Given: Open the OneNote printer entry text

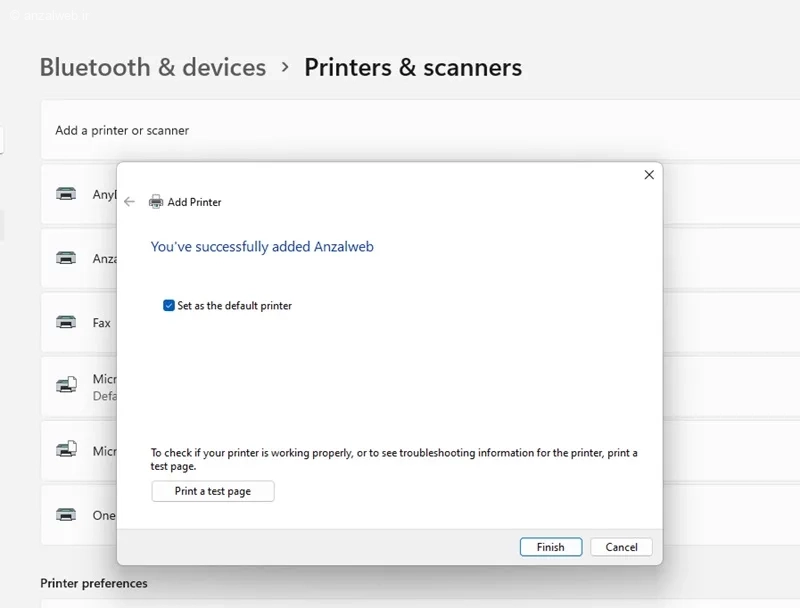Looking at the screenshot, I should [104, 515].
